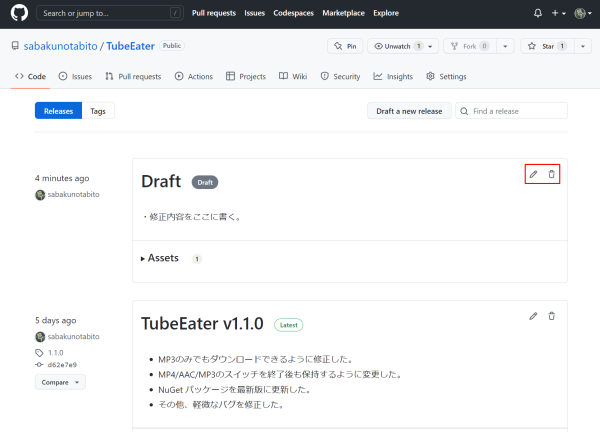This screenshot has width=600, height=432.
Task: Fork the repository
Action: 470,46
